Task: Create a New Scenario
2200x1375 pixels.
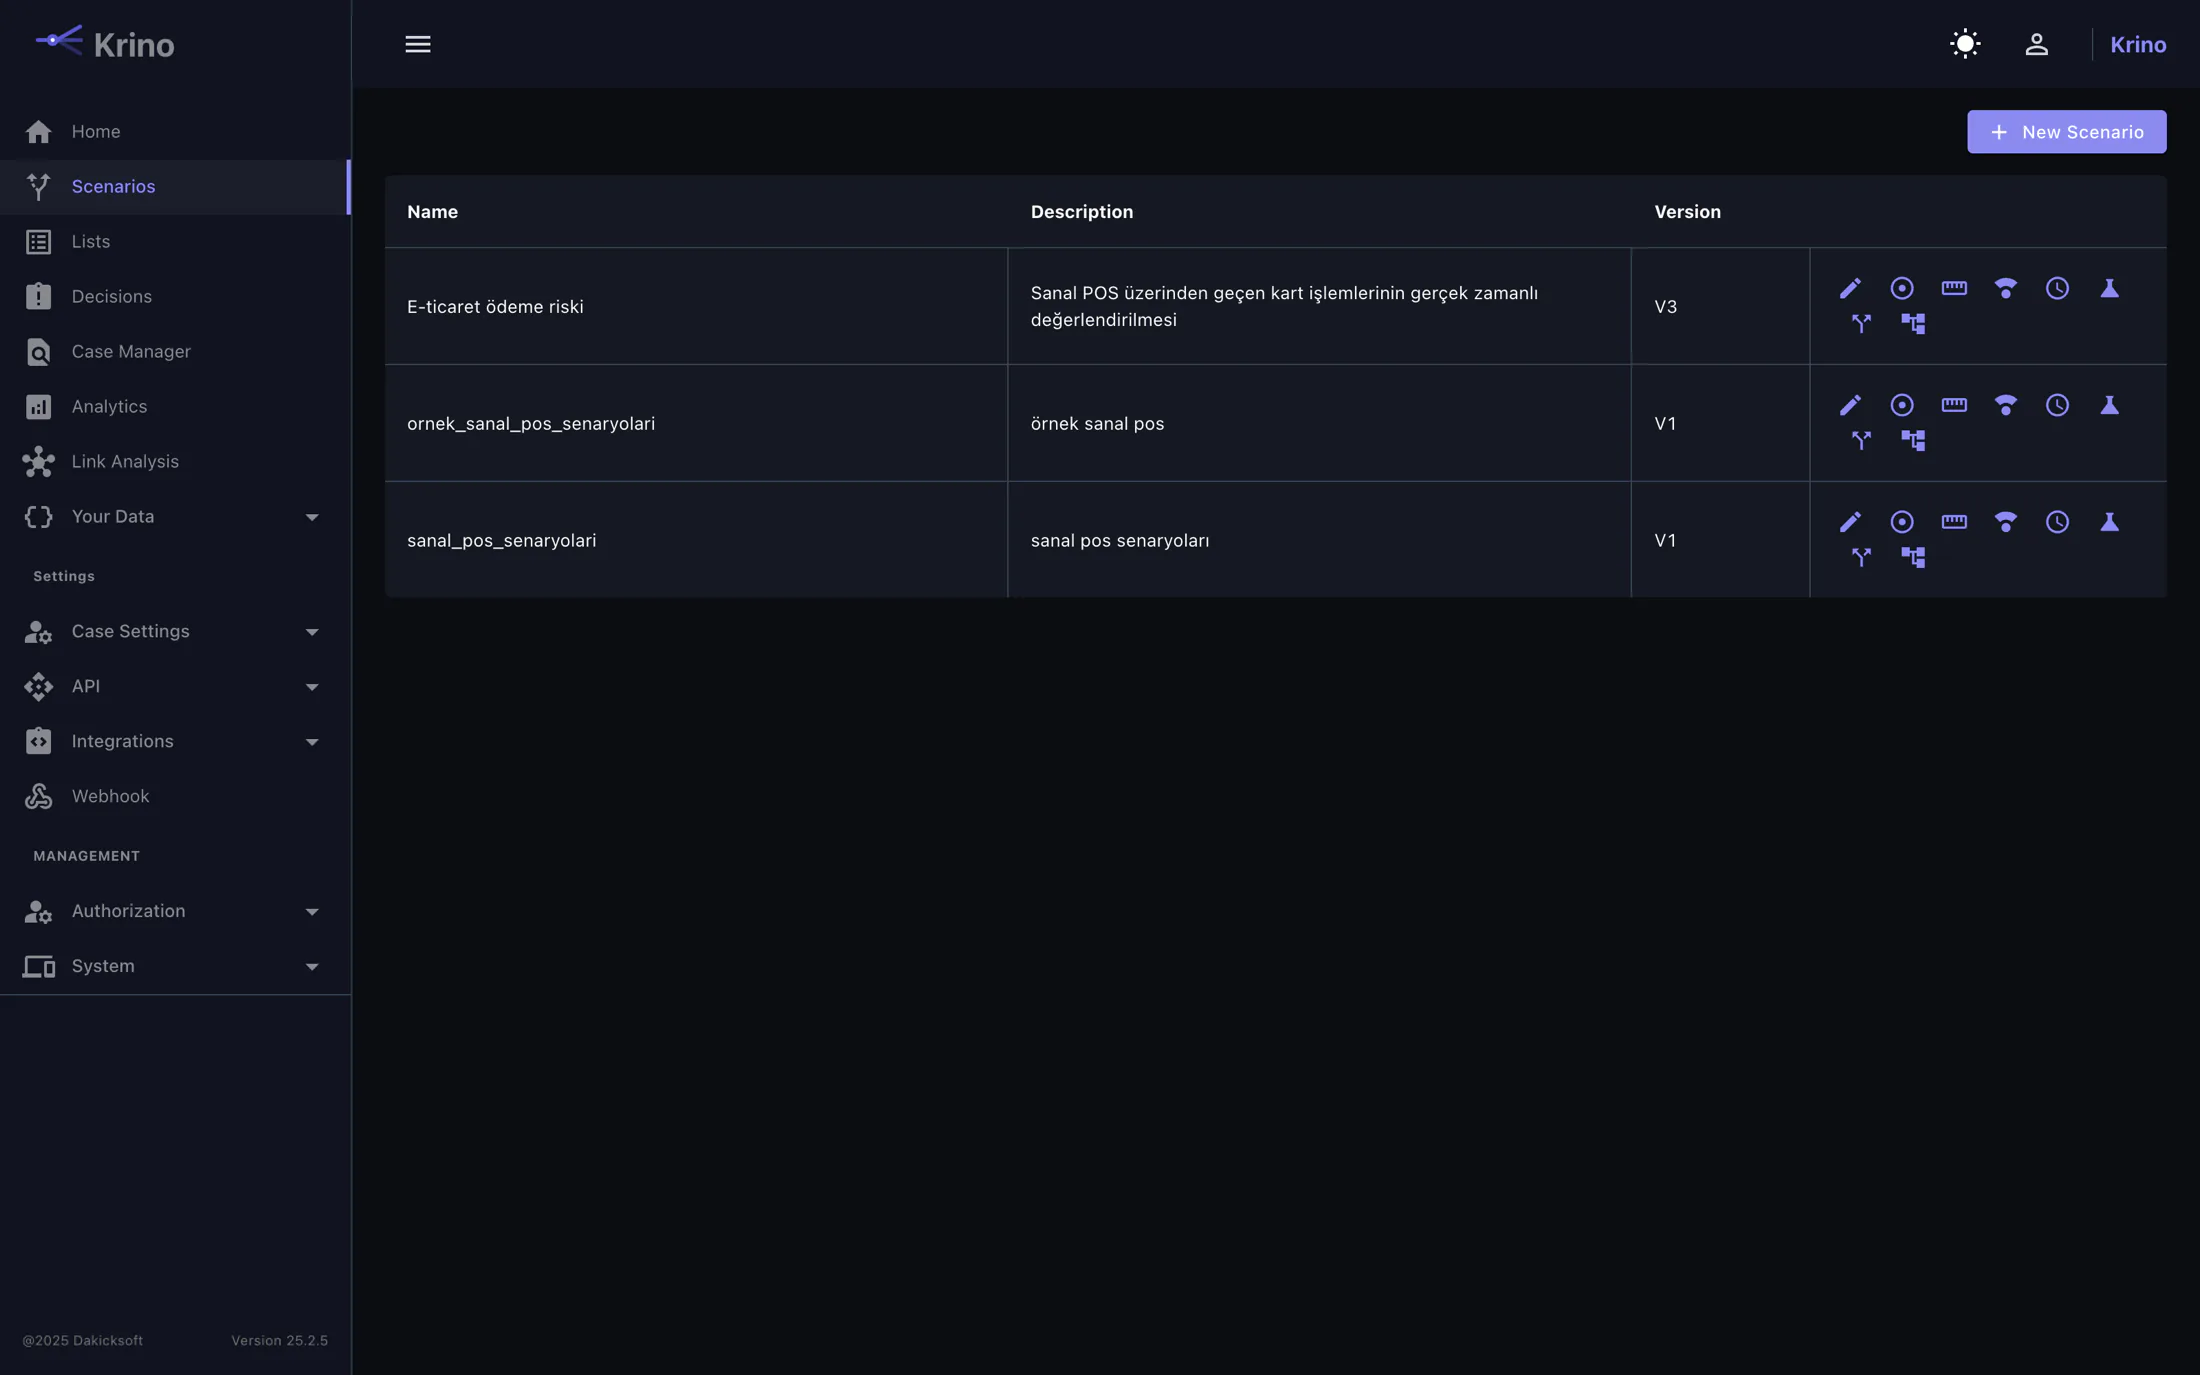Action: 2066,132
